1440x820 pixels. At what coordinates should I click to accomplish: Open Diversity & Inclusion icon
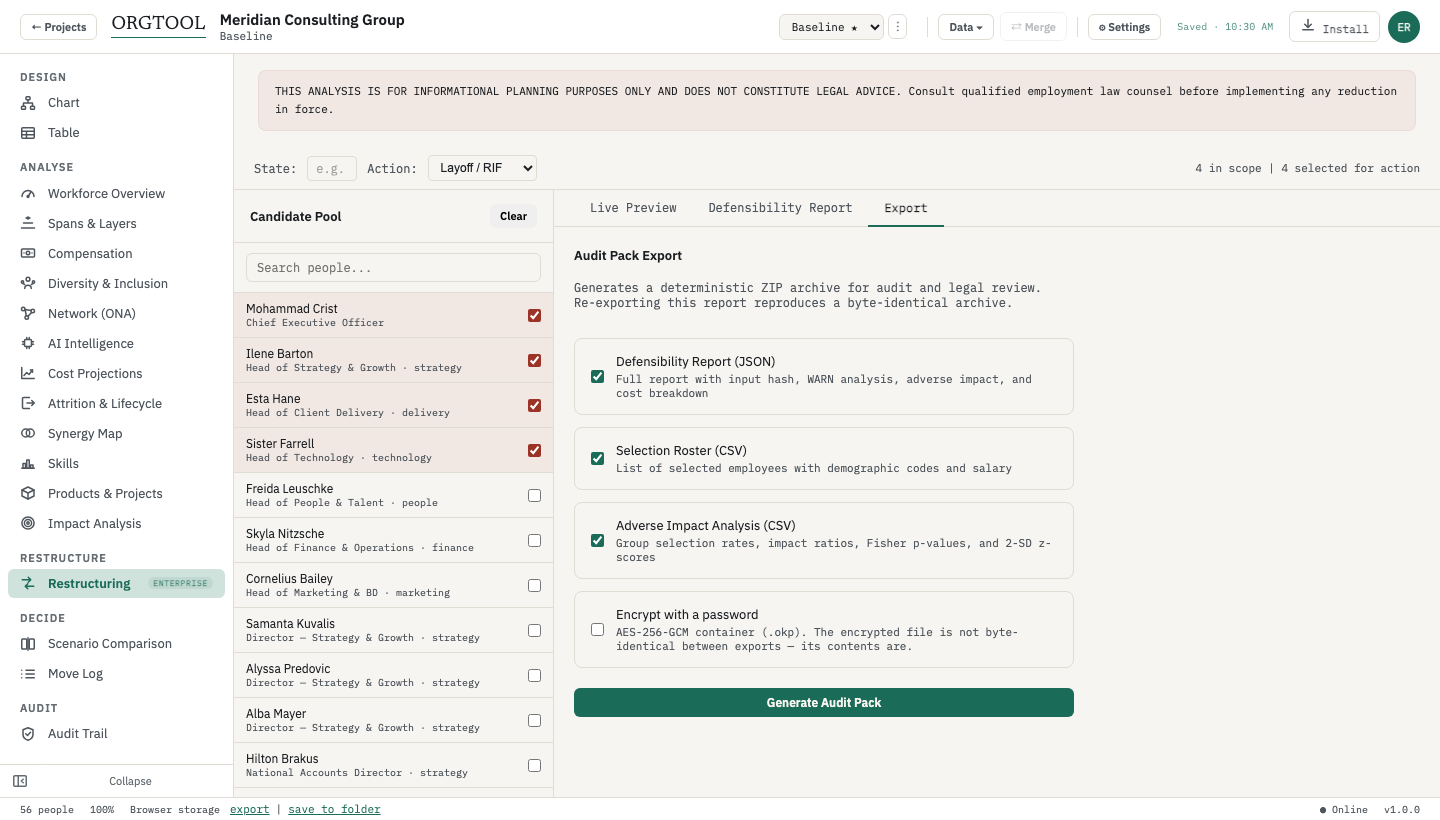coord(28,284)
